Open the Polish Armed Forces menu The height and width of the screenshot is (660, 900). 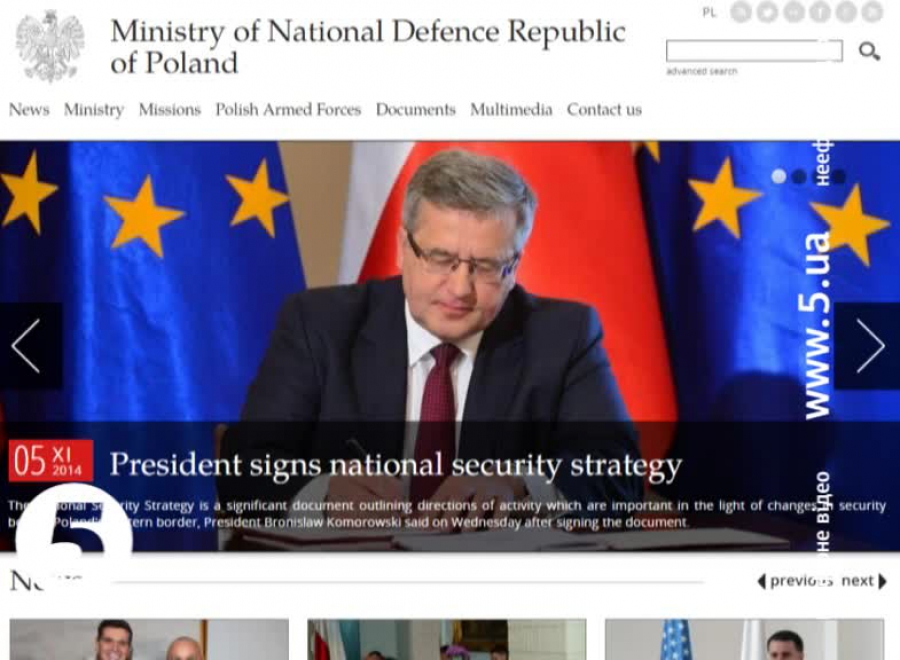(288, 110)
